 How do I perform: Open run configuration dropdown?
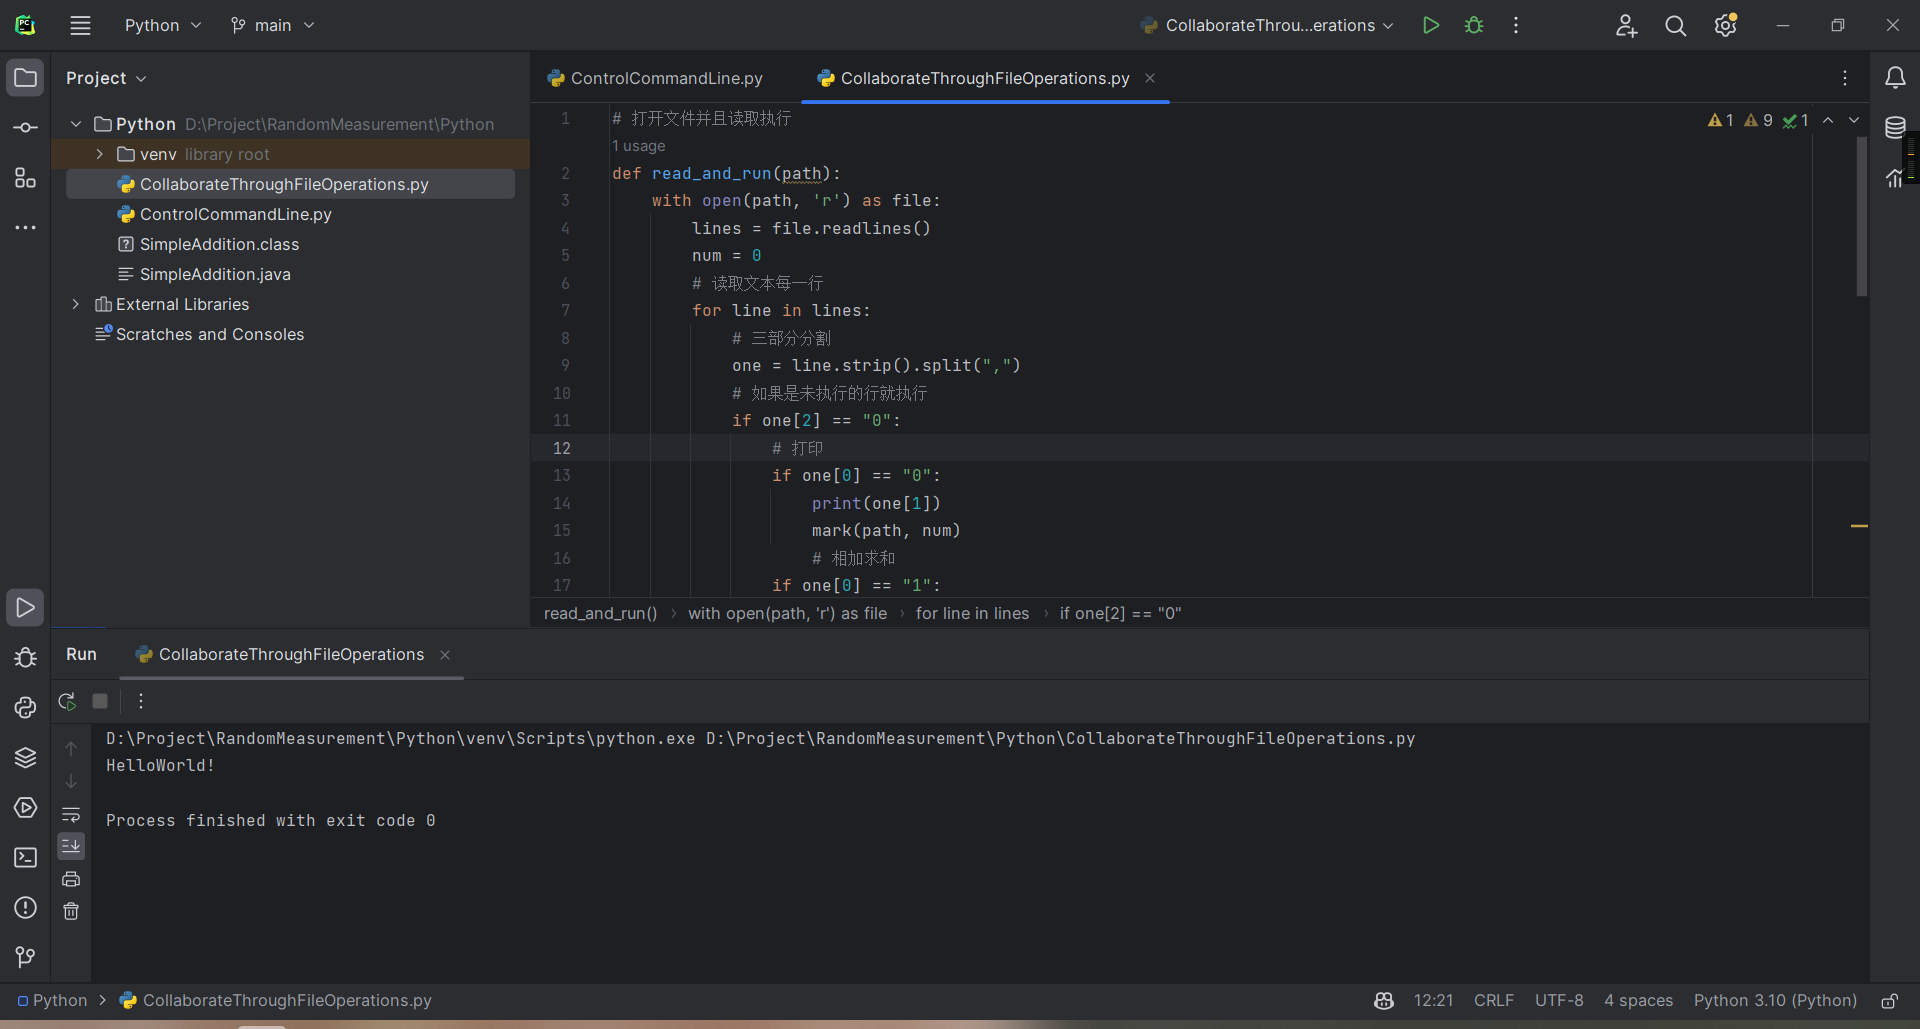[x=1268, y=25]
